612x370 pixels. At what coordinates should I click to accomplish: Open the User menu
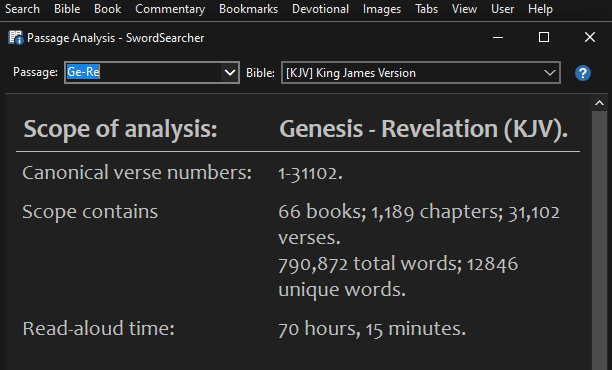coord(503,9)
